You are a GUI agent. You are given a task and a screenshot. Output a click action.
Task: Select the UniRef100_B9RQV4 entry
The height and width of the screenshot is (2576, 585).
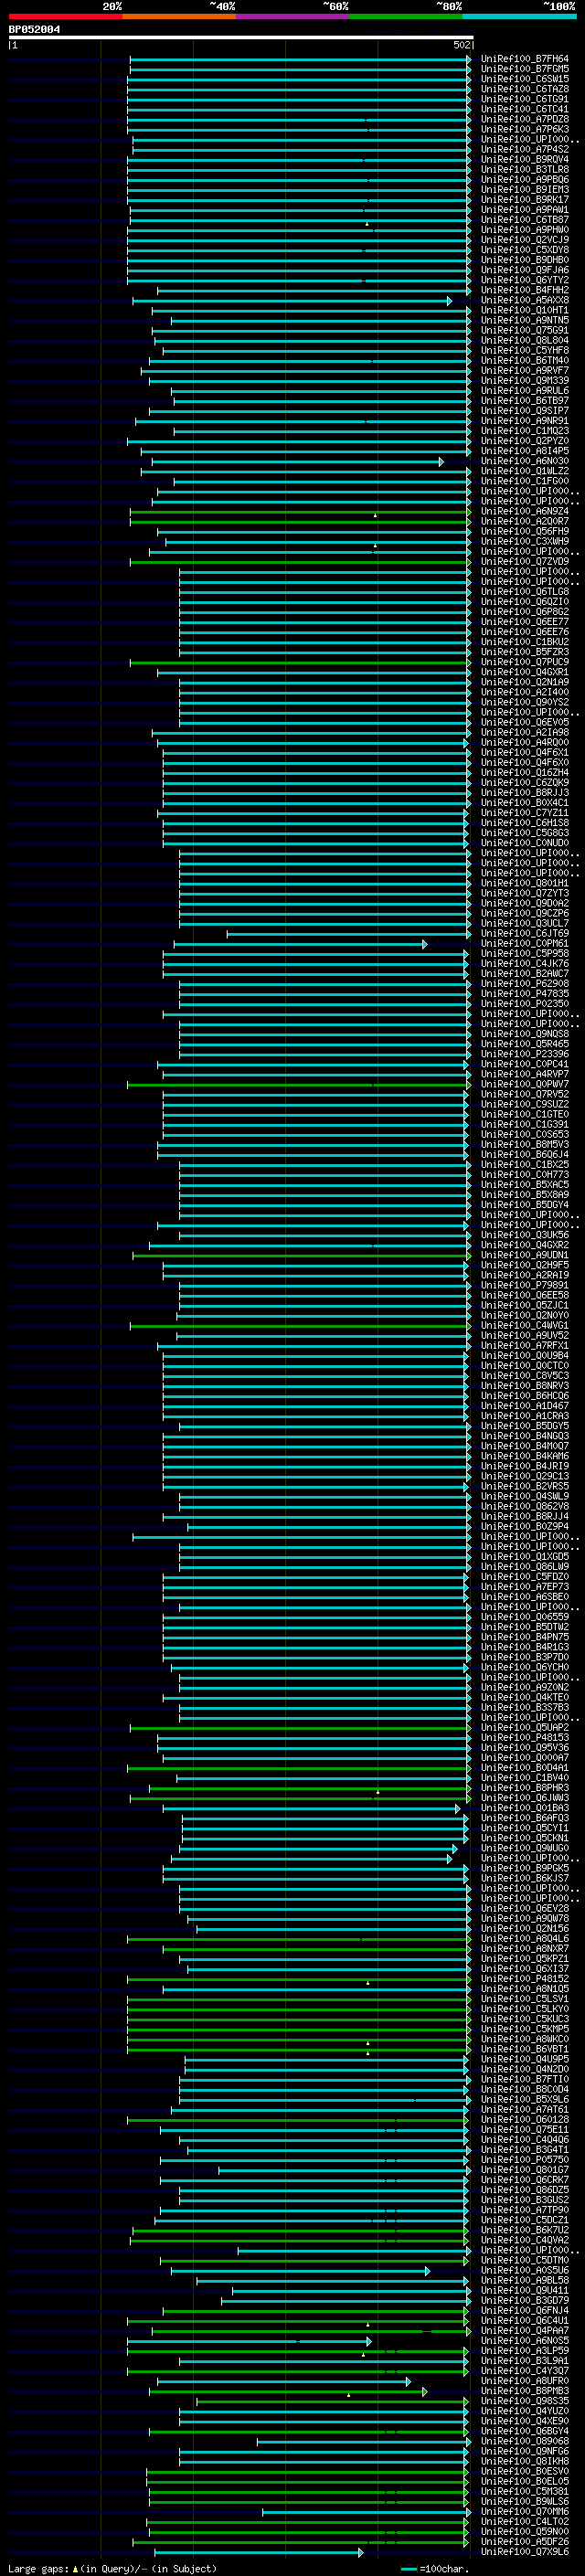pos(524,159)
